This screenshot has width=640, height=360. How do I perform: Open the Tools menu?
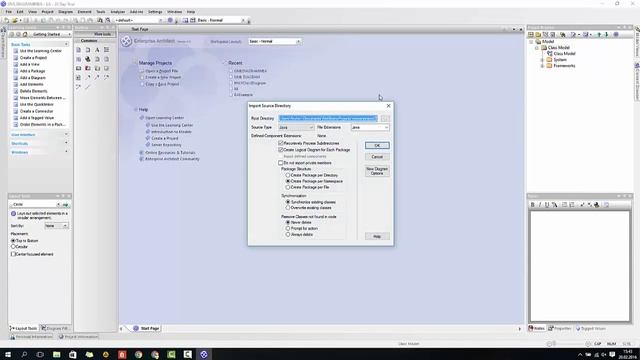100,12
